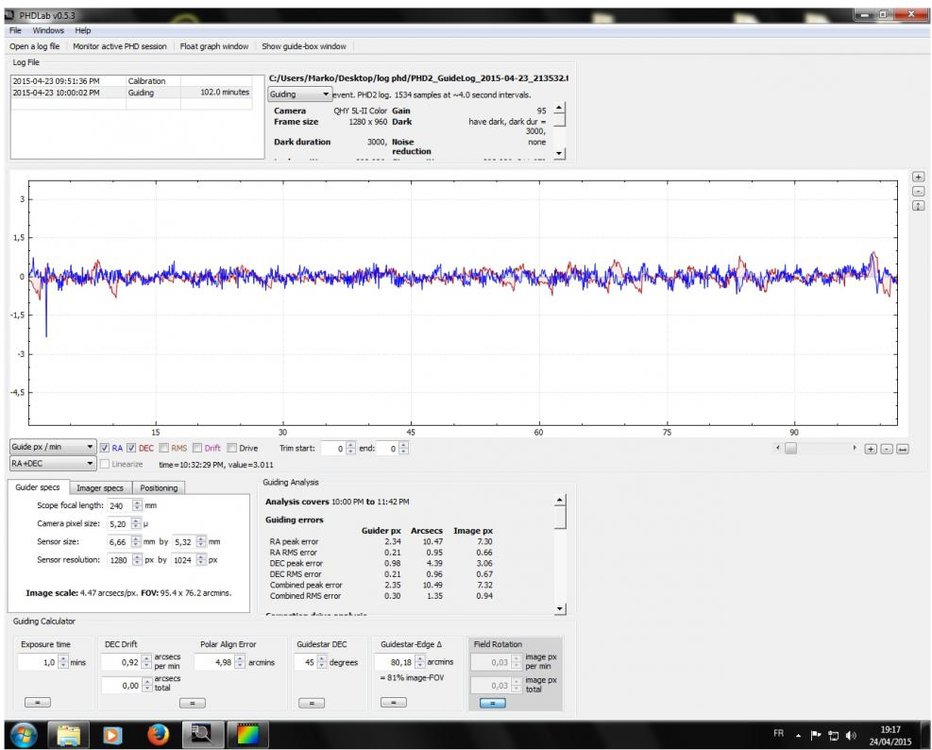
Task: Zoom in horizontally with bottom plus button
Action: tap(871, 449)
